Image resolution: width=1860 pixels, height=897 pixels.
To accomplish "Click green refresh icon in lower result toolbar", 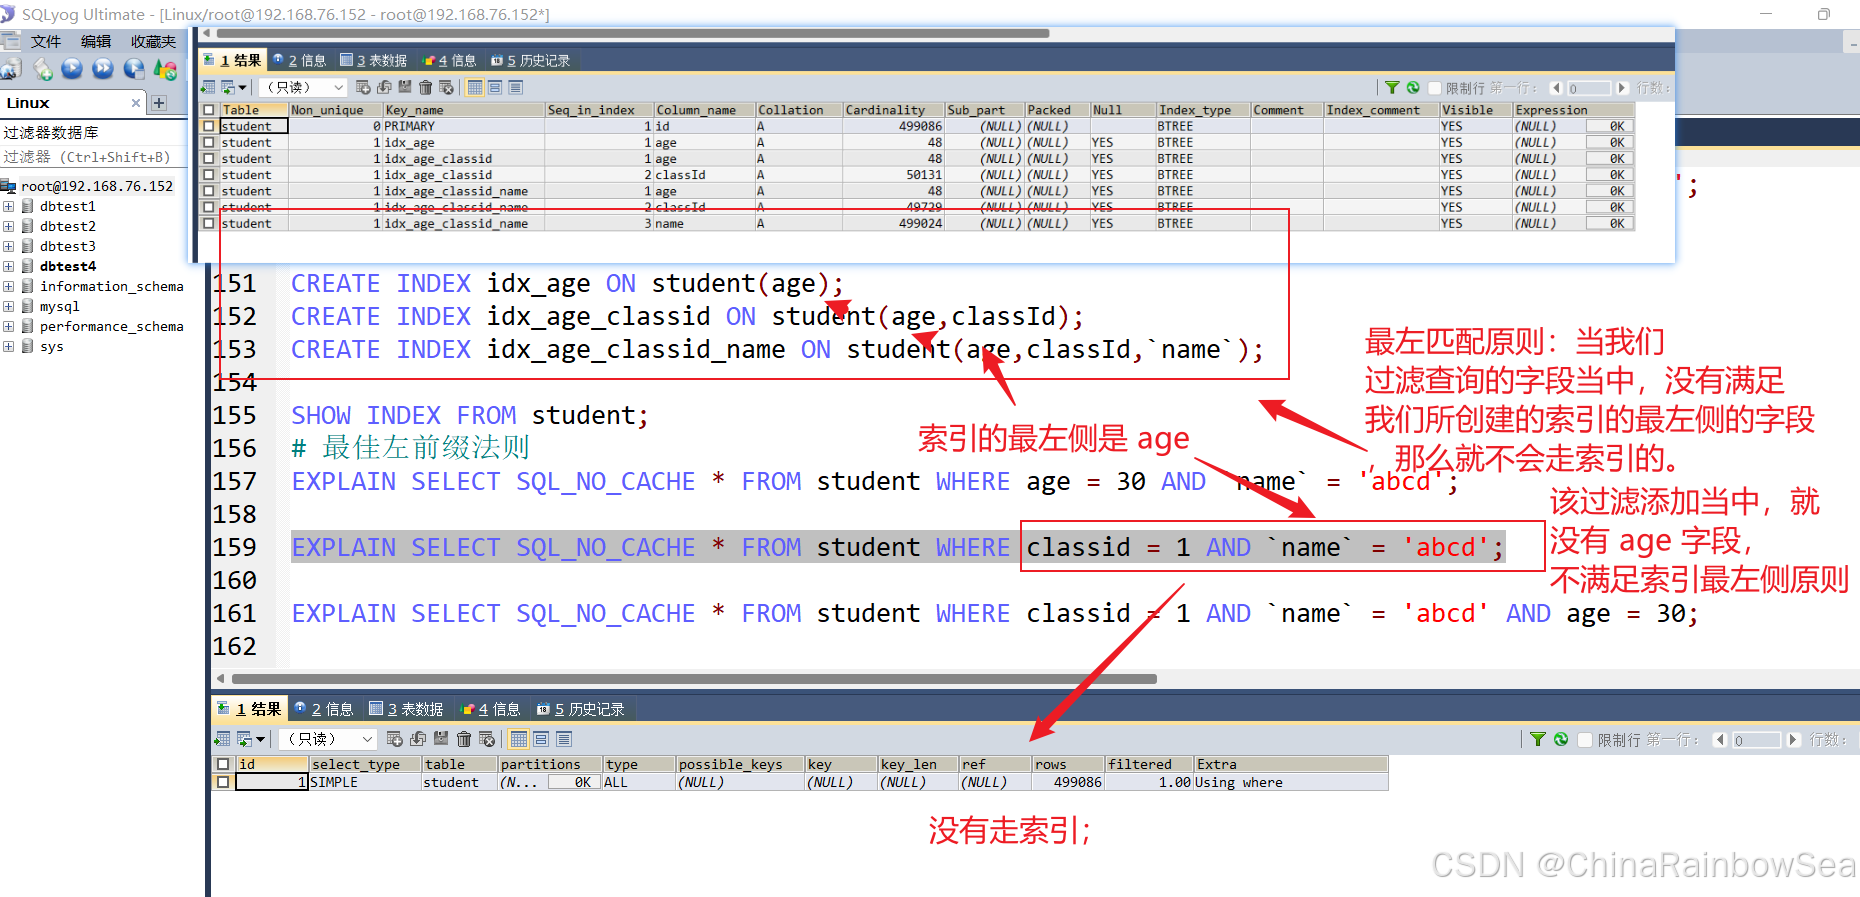I will click(x=1561, y=739).
